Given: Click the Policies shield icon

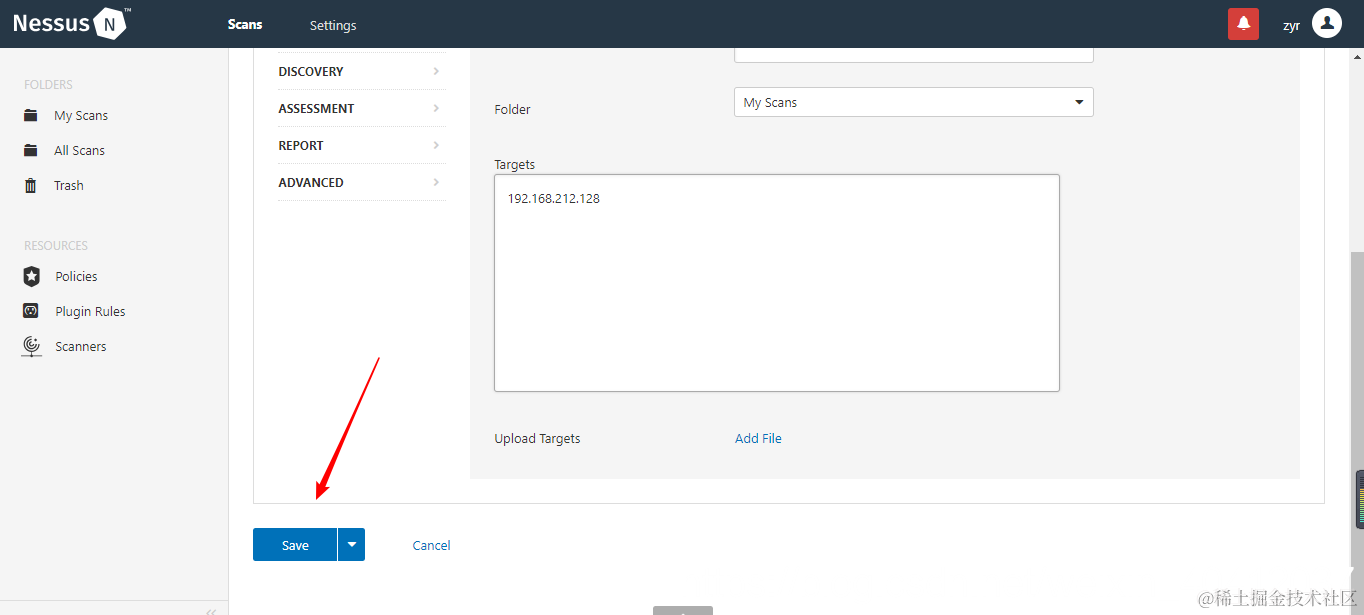Looking at the screenshot, I should [x=32, y=276].
